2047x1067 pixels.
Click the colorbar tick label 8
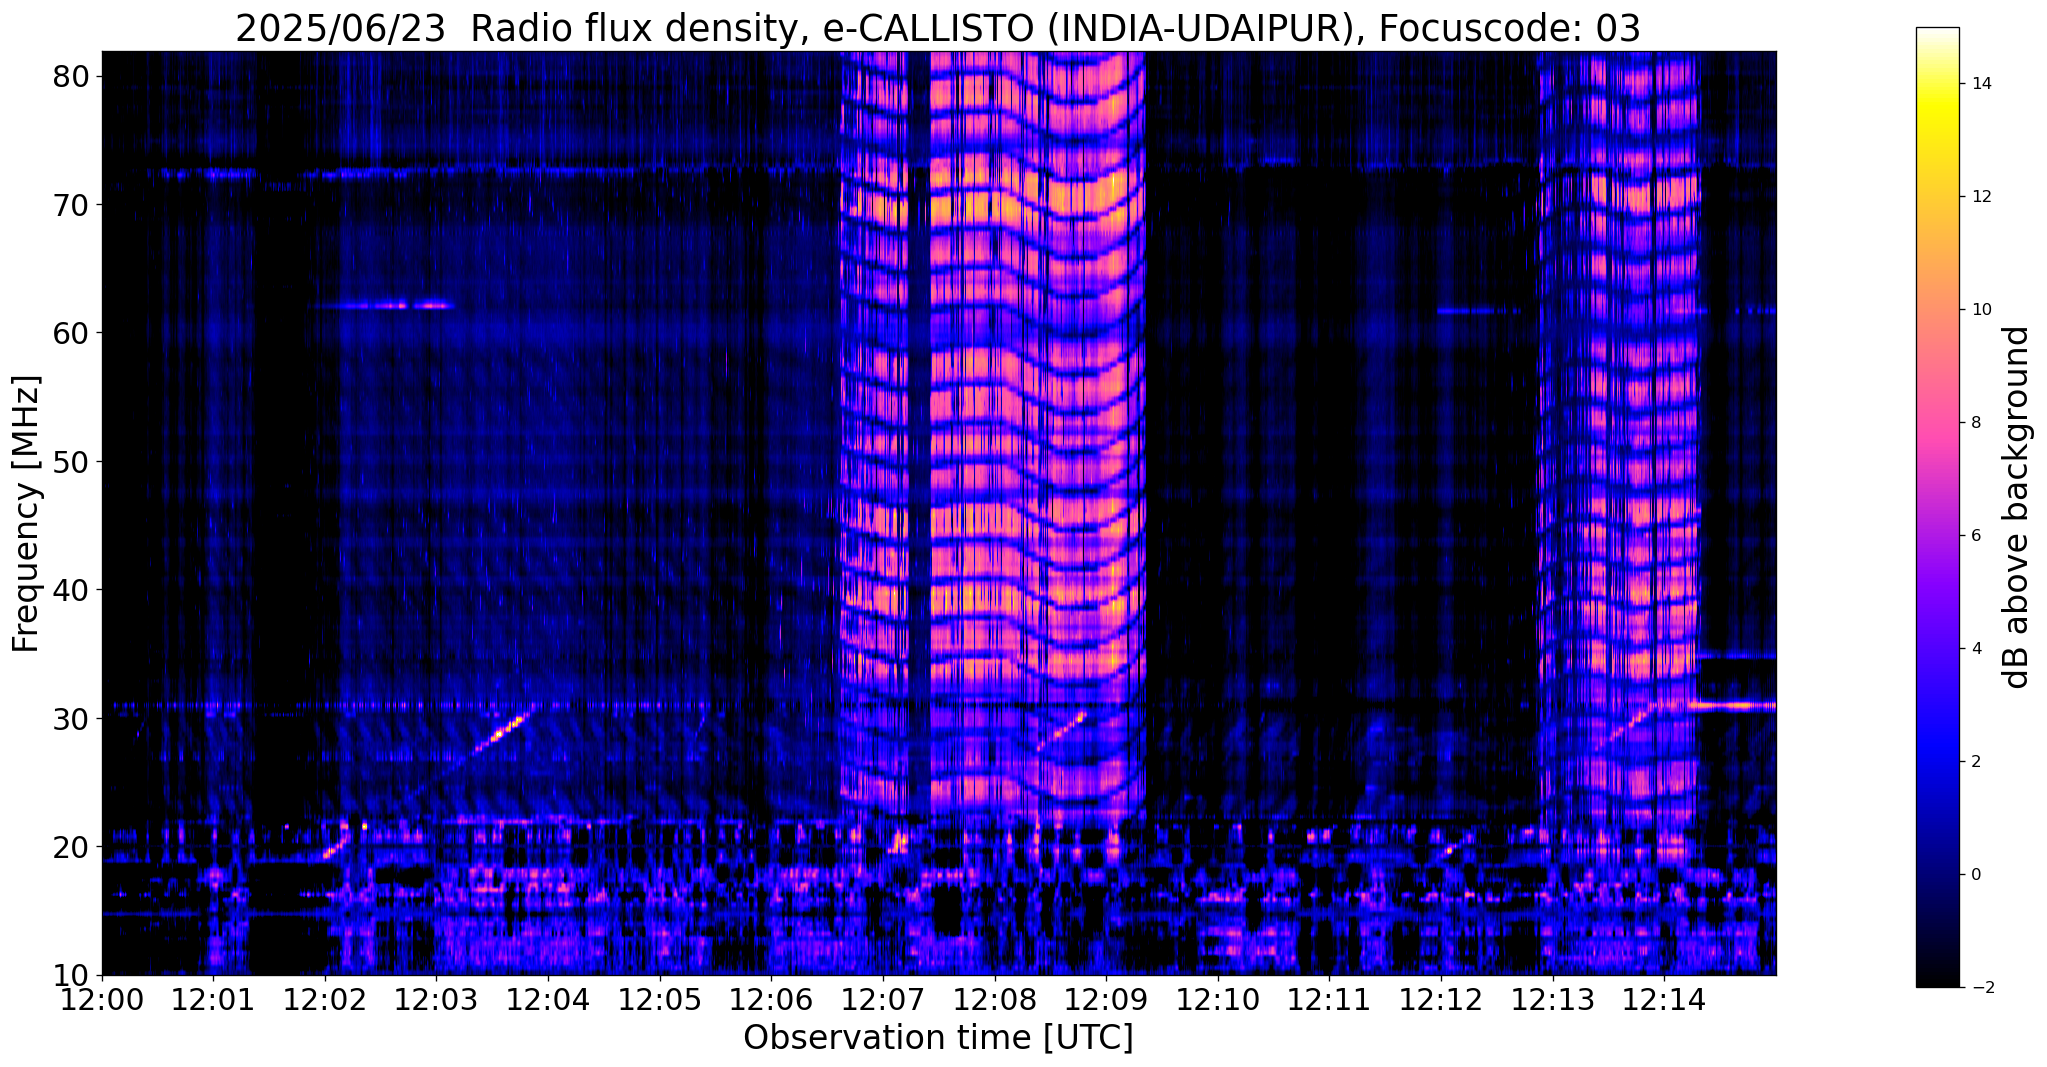coord(1975,423)
